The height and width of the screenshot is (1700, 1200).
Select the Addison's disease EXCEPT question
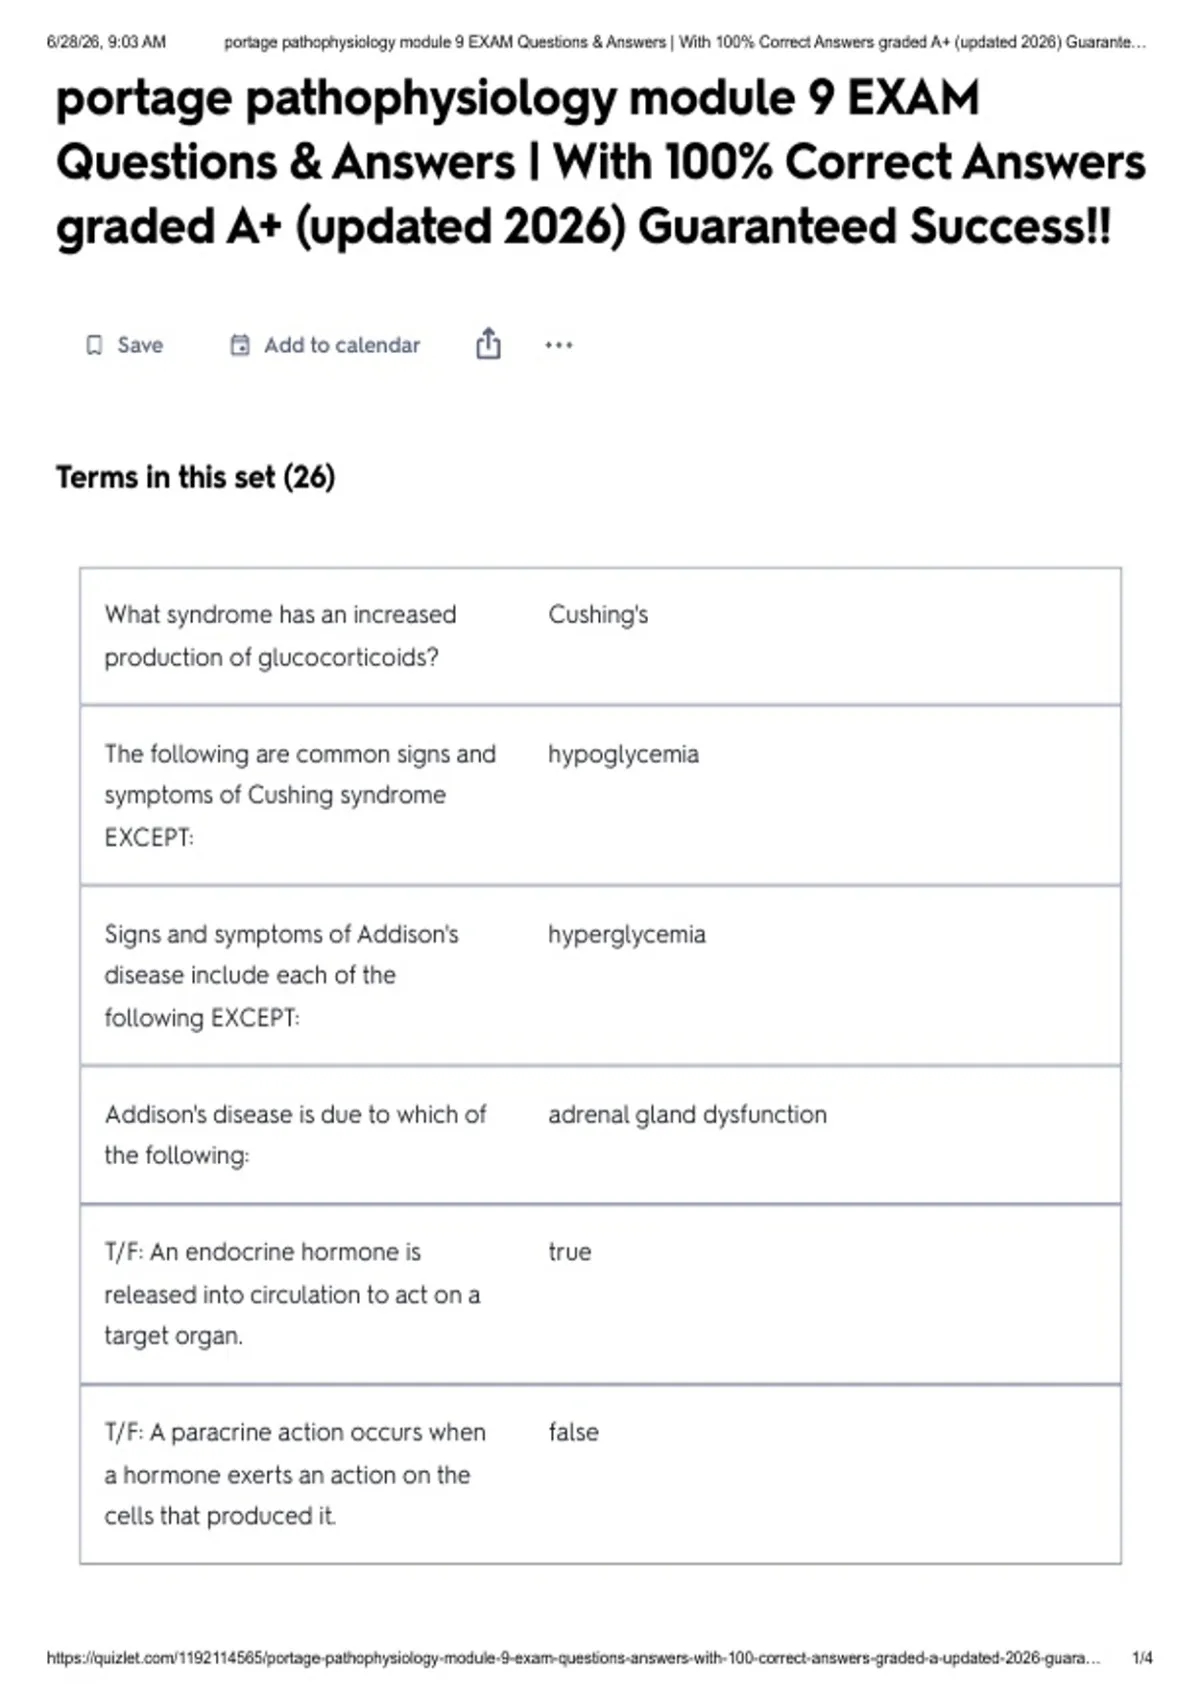tap(281, 975)
